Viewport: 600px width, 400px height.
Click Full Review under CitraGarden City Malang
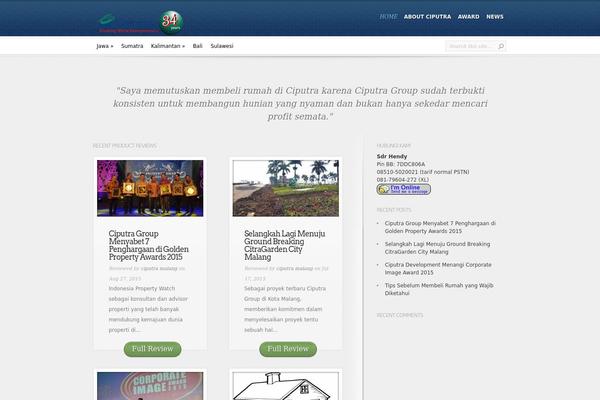tap(288, 349)
